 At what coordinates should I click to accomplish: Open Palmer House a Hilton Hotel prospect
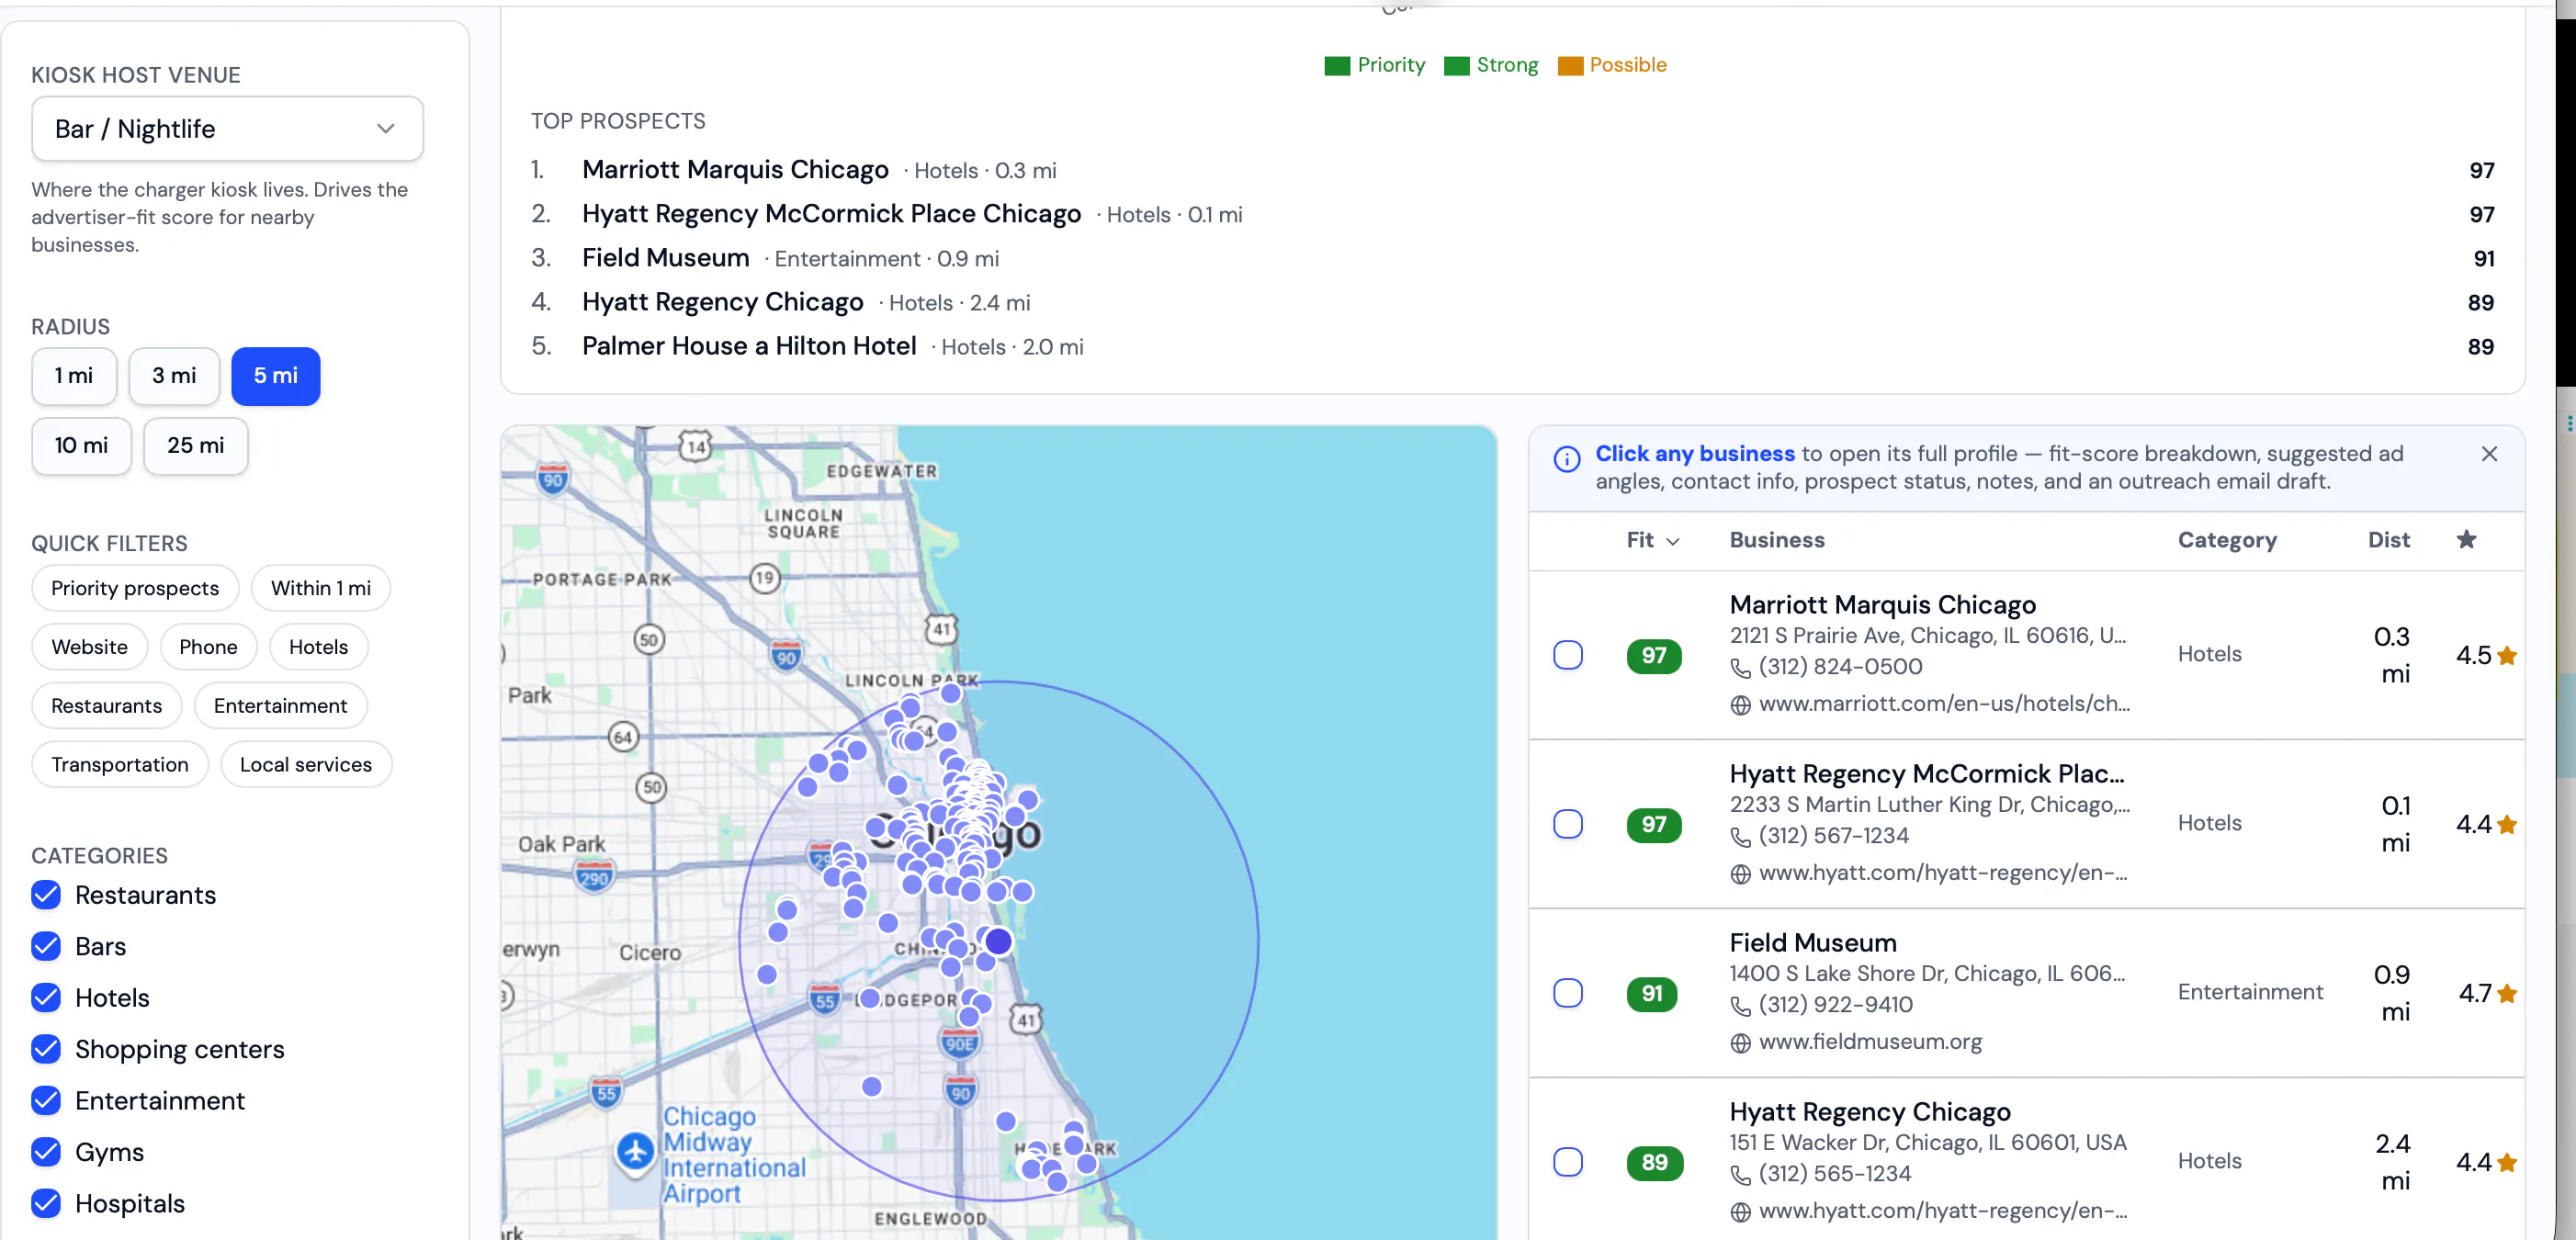tap(749, 346)
